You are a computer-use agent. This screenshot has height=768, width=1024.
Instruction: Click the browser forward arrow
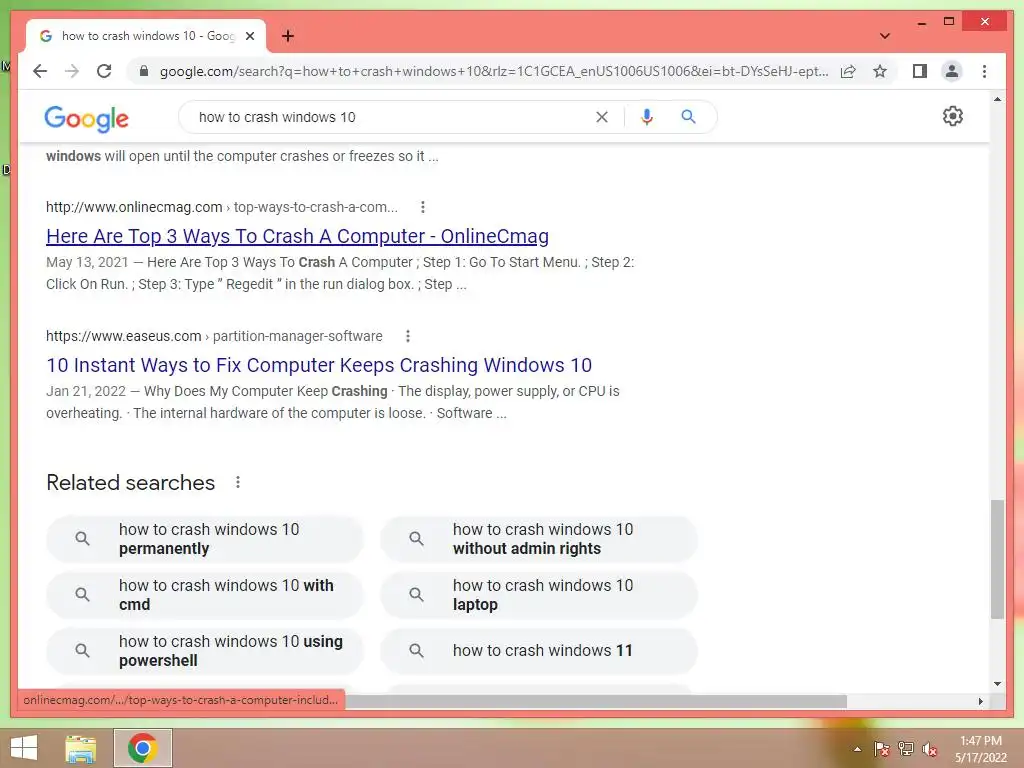(x=72, y=71)
